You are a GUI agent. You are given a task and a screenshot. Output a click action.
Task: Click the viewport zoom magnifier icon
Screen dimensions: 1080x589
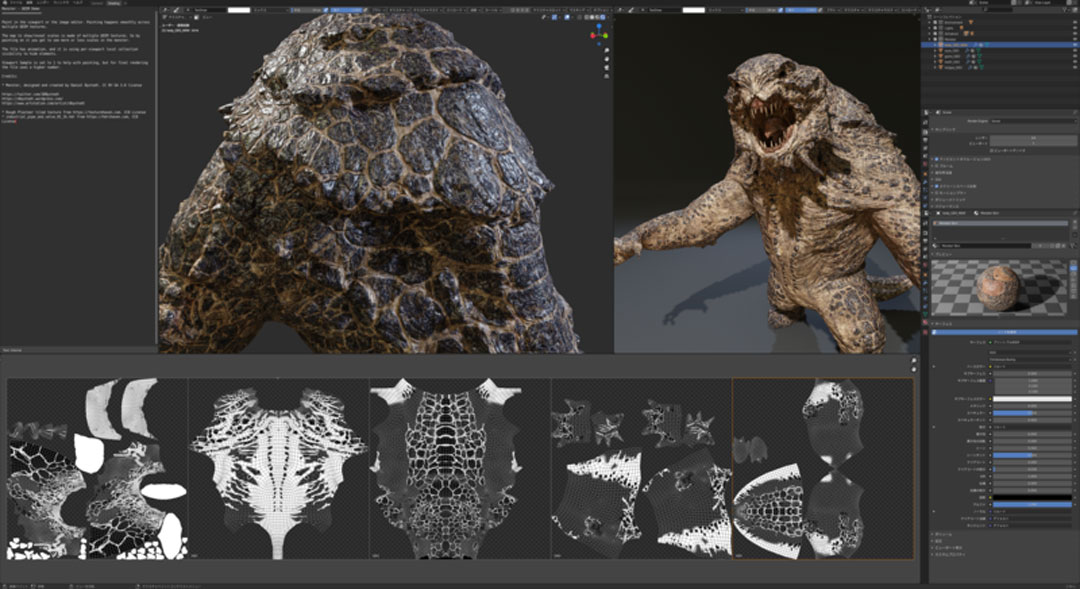tap(607, 49)
